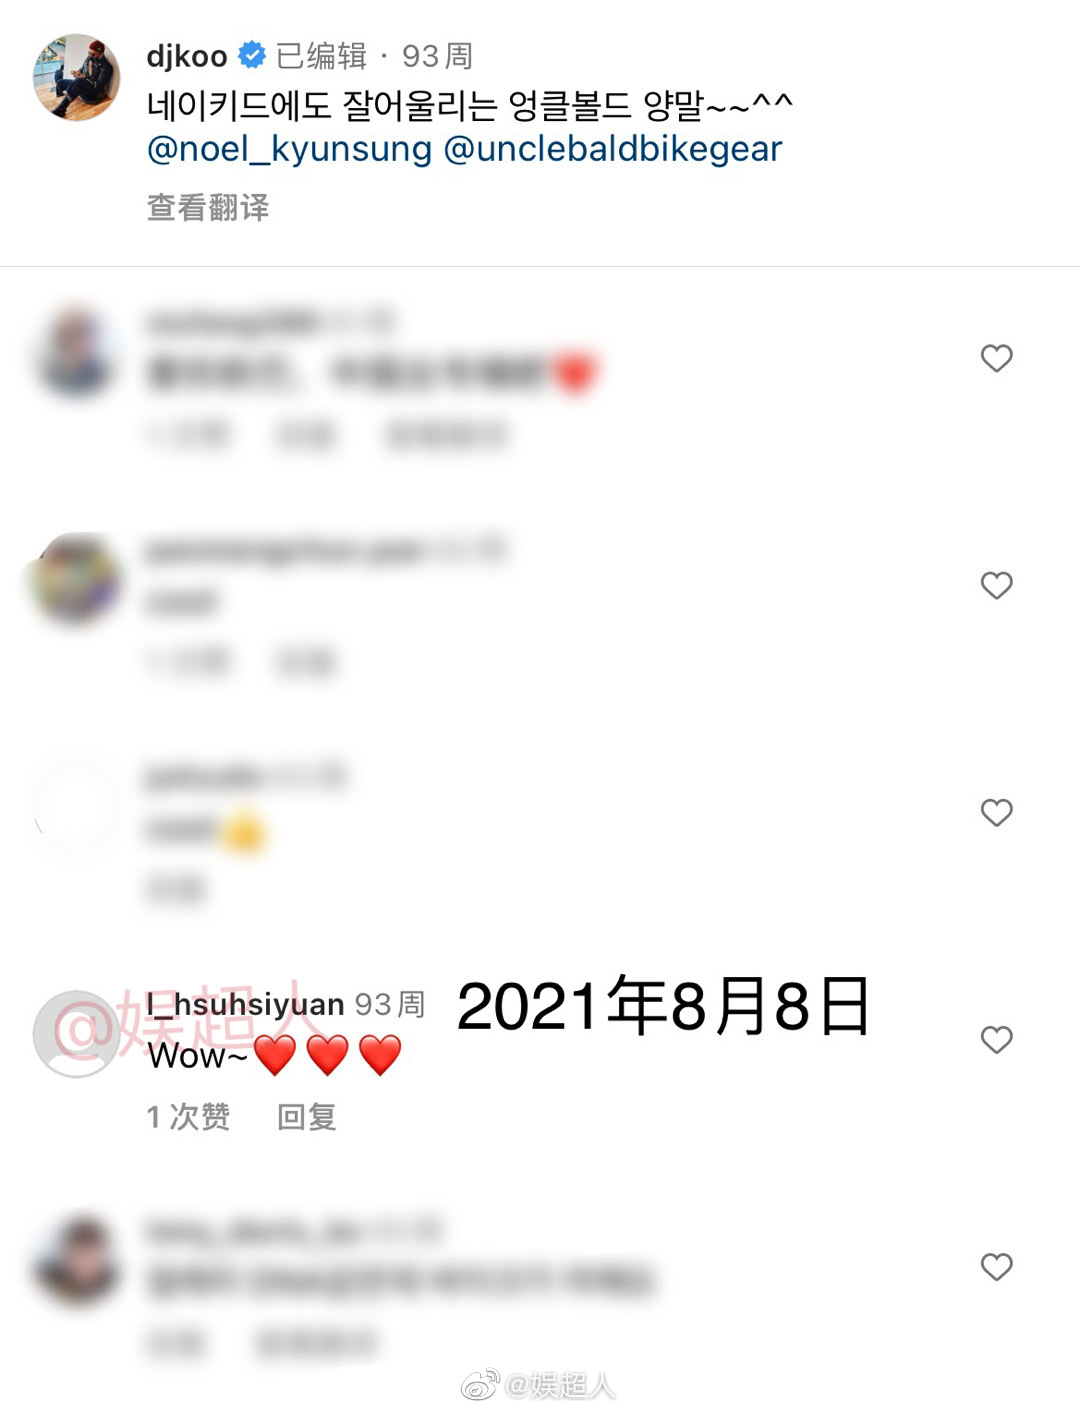This screenshot has width=1080, height=1412.
Task: Reply to l_hsuhsiyuan with 回复
Action: coord(306,1117)
